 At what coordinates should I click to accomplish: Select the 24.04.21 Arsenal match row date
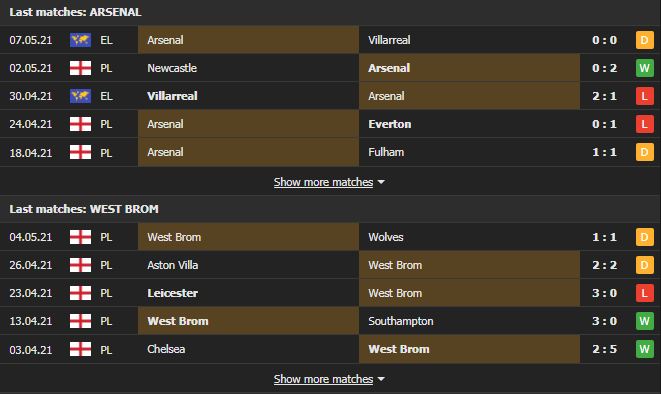31,124
